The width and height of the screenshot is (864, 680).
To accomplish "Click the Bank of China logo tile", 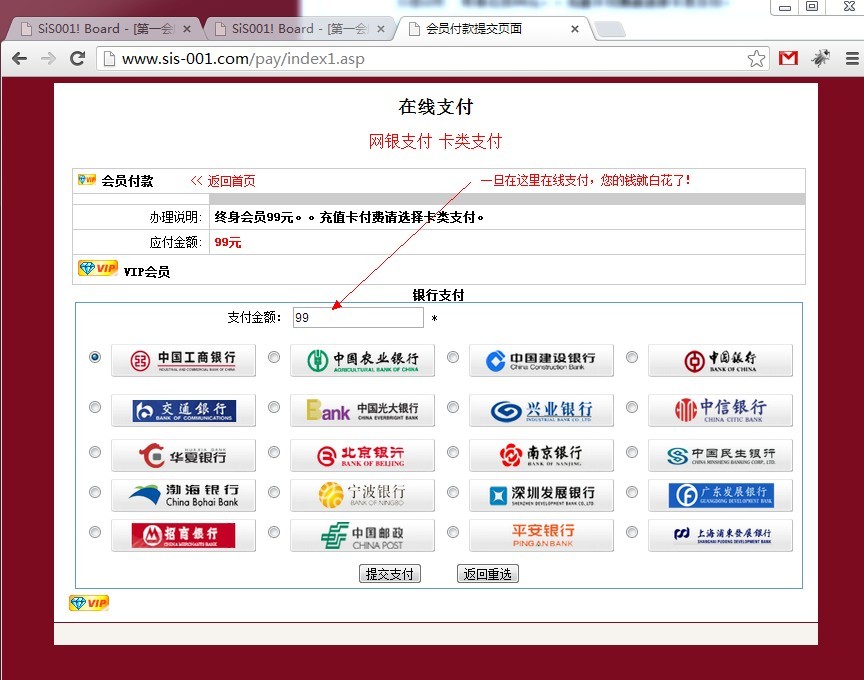I will [720, 360].
